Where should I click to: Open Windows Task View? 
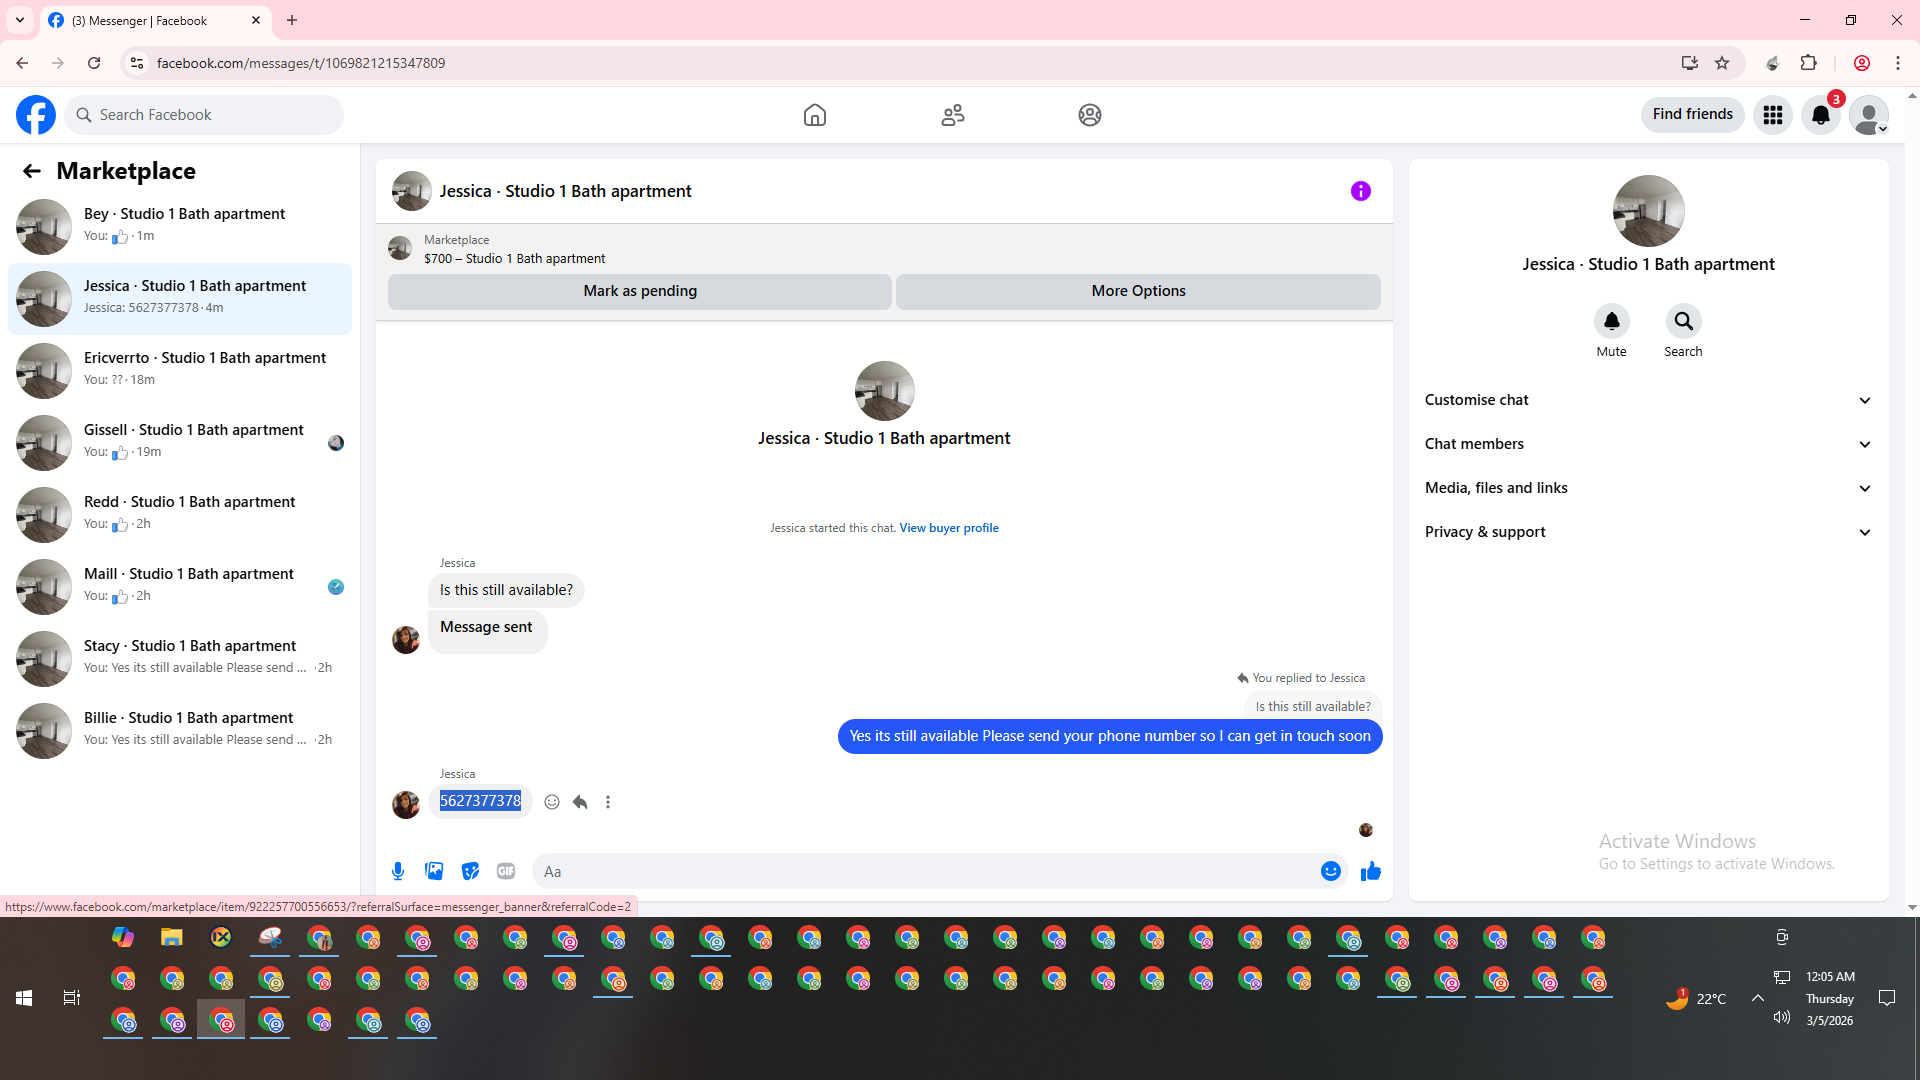pyautogui.click(x=72, y=998)
